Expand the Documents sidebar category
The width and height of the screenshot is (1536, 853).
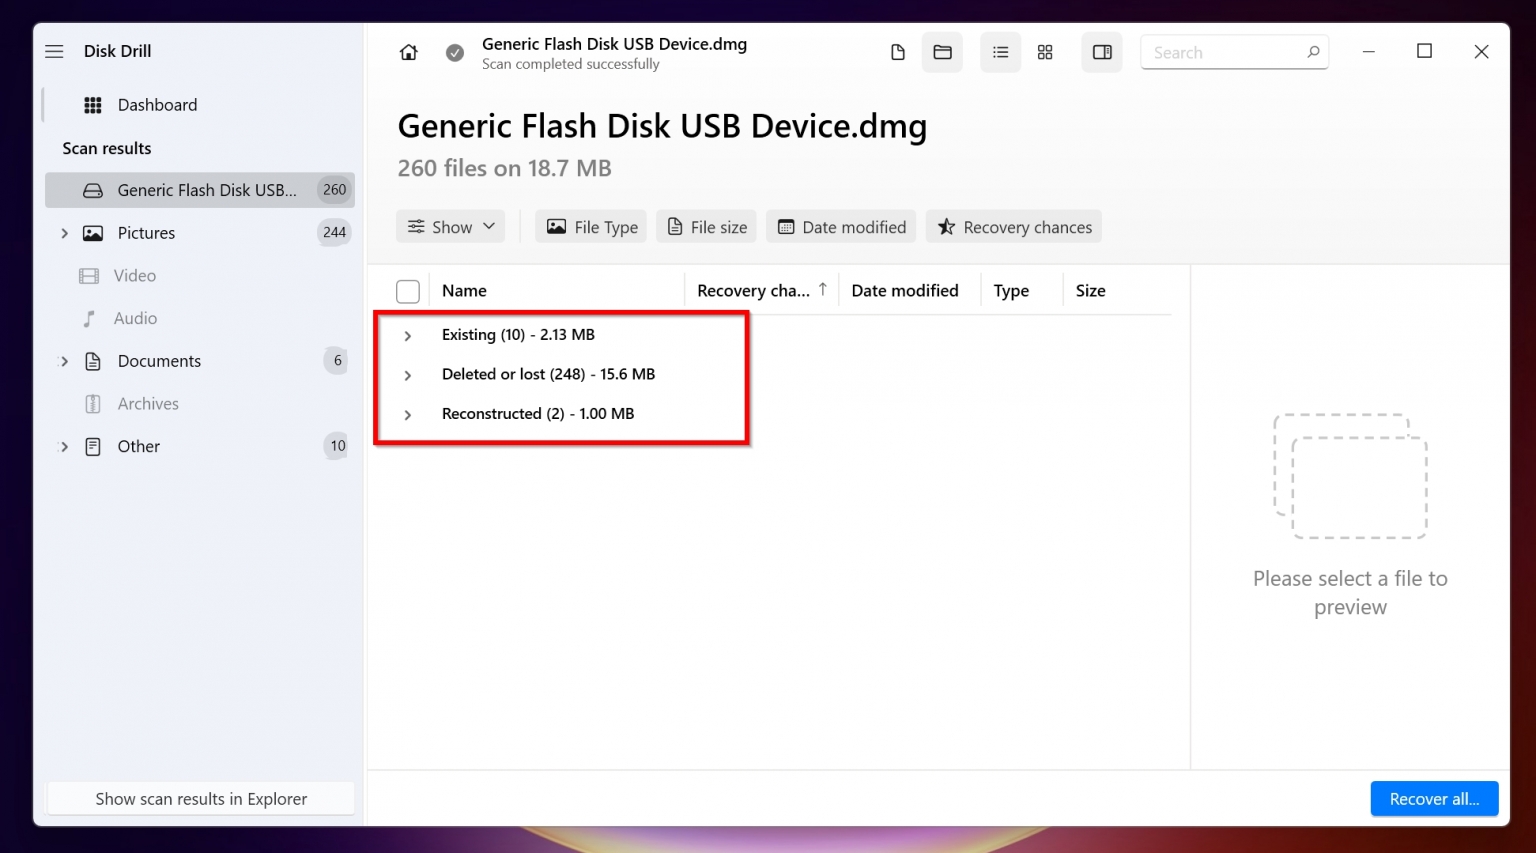[x=64, y=361]
